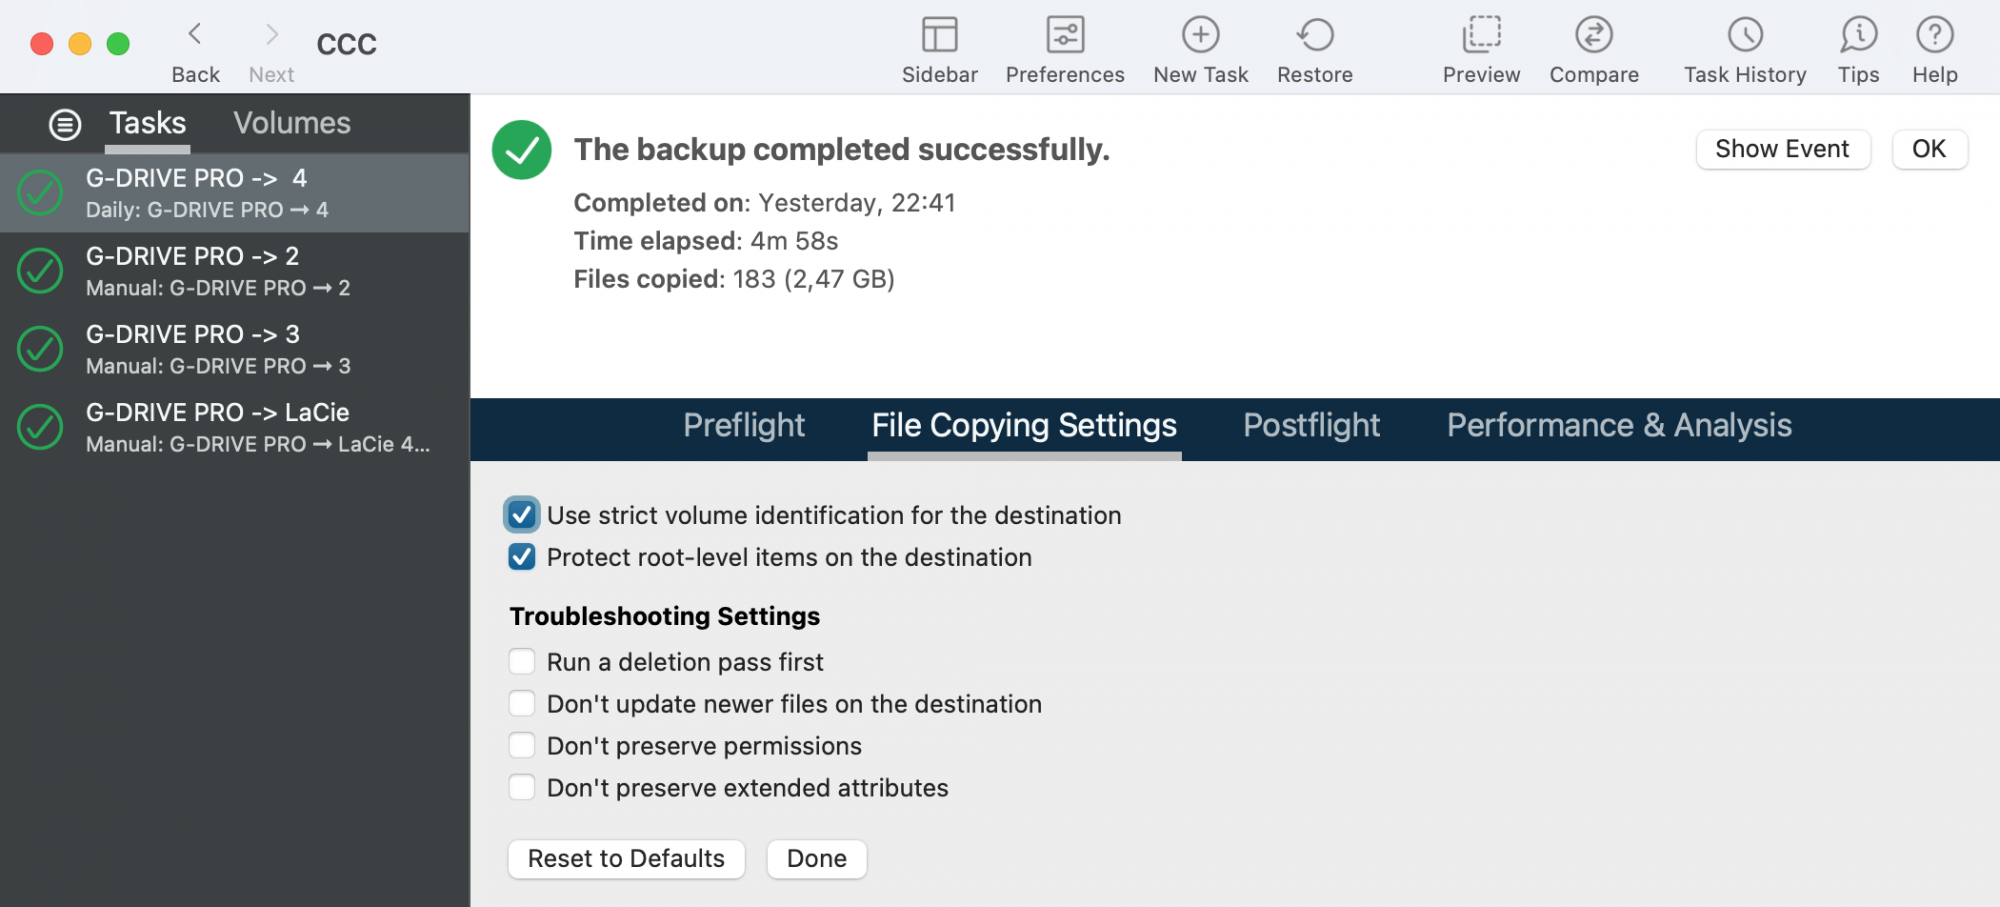Show Tips from the toolbar
The image size is (2000, 907).
click(x=1858, y=36)
